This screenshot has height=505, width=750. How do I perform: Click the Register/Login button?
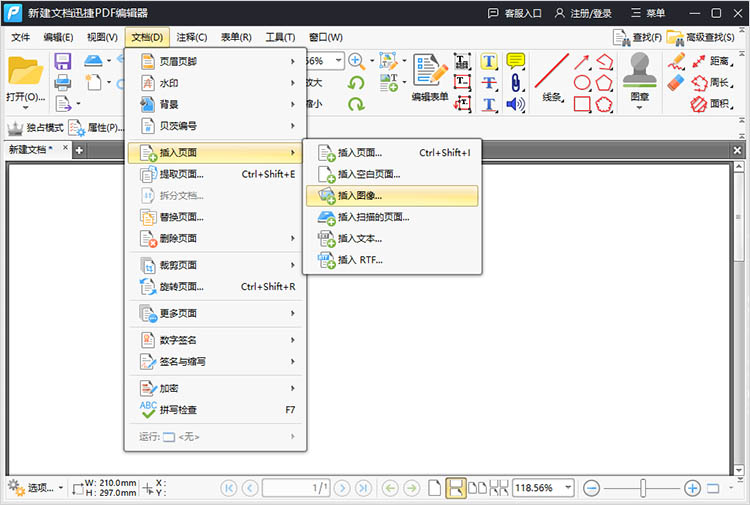[583, 13]
